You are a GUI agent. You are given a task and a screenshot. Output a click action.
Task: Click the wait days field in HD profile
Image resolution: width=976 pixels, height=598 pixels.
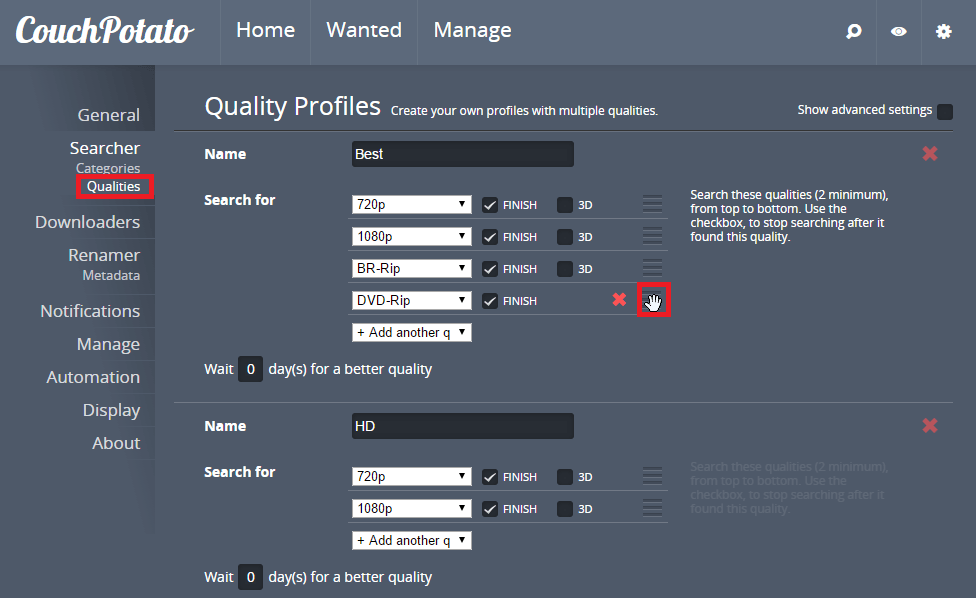pyautogui.click(x=250, y=577)
